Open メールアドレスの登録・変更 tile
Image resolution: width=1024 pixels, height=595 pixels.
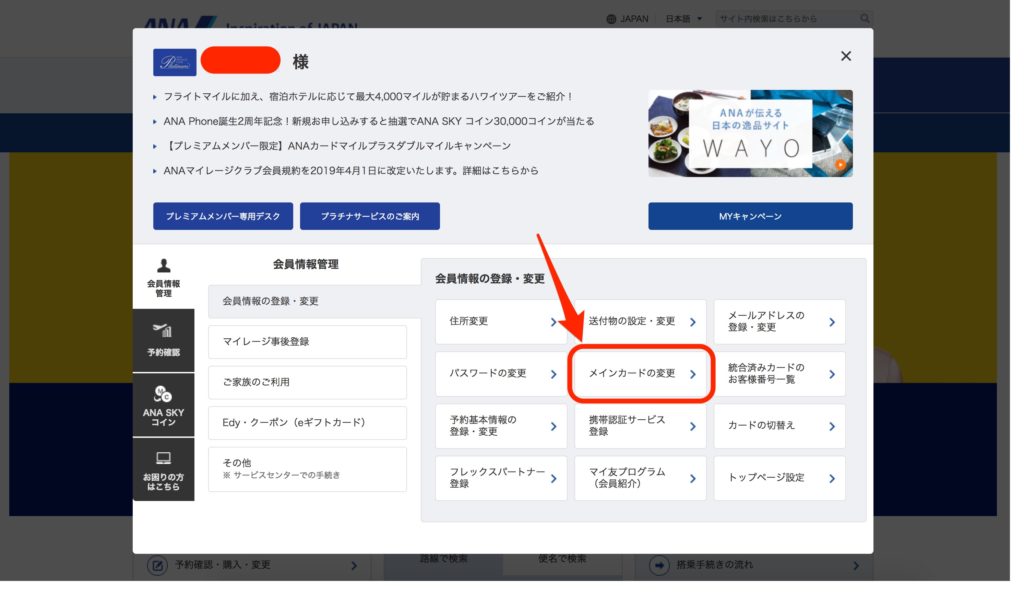click(x=779, y=321)
